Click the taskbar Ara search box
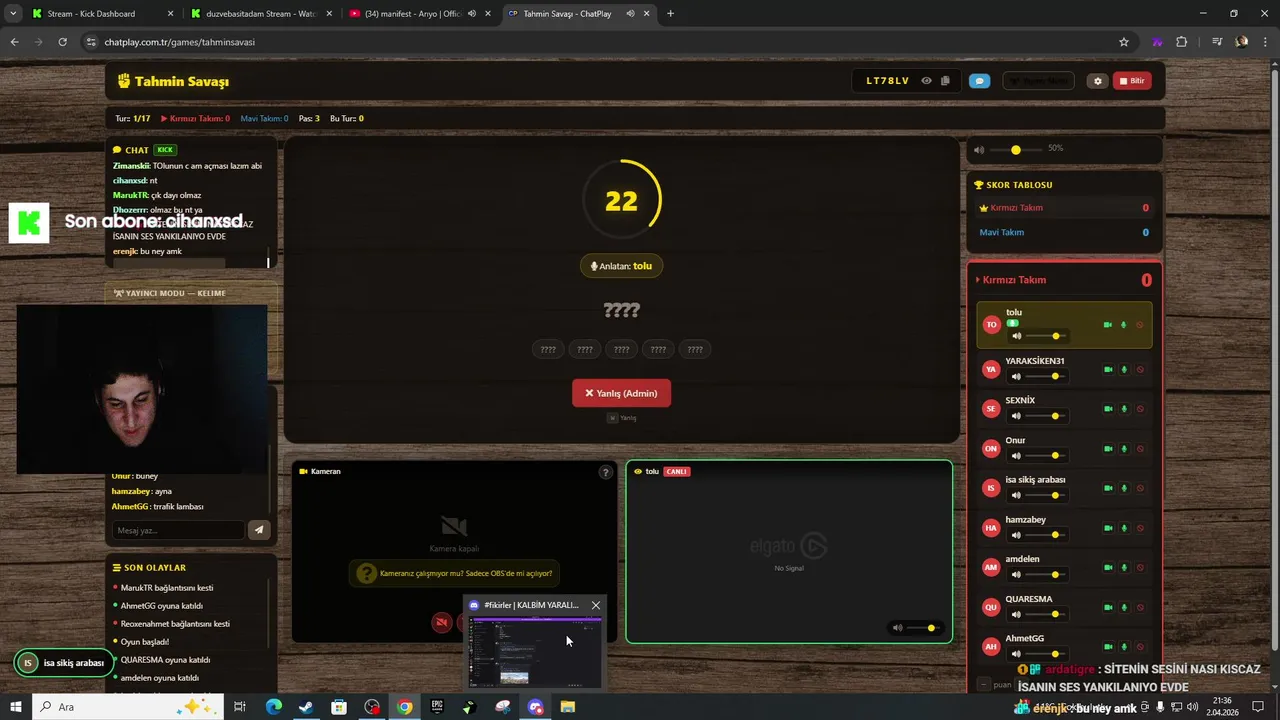 tap(128, 707)
